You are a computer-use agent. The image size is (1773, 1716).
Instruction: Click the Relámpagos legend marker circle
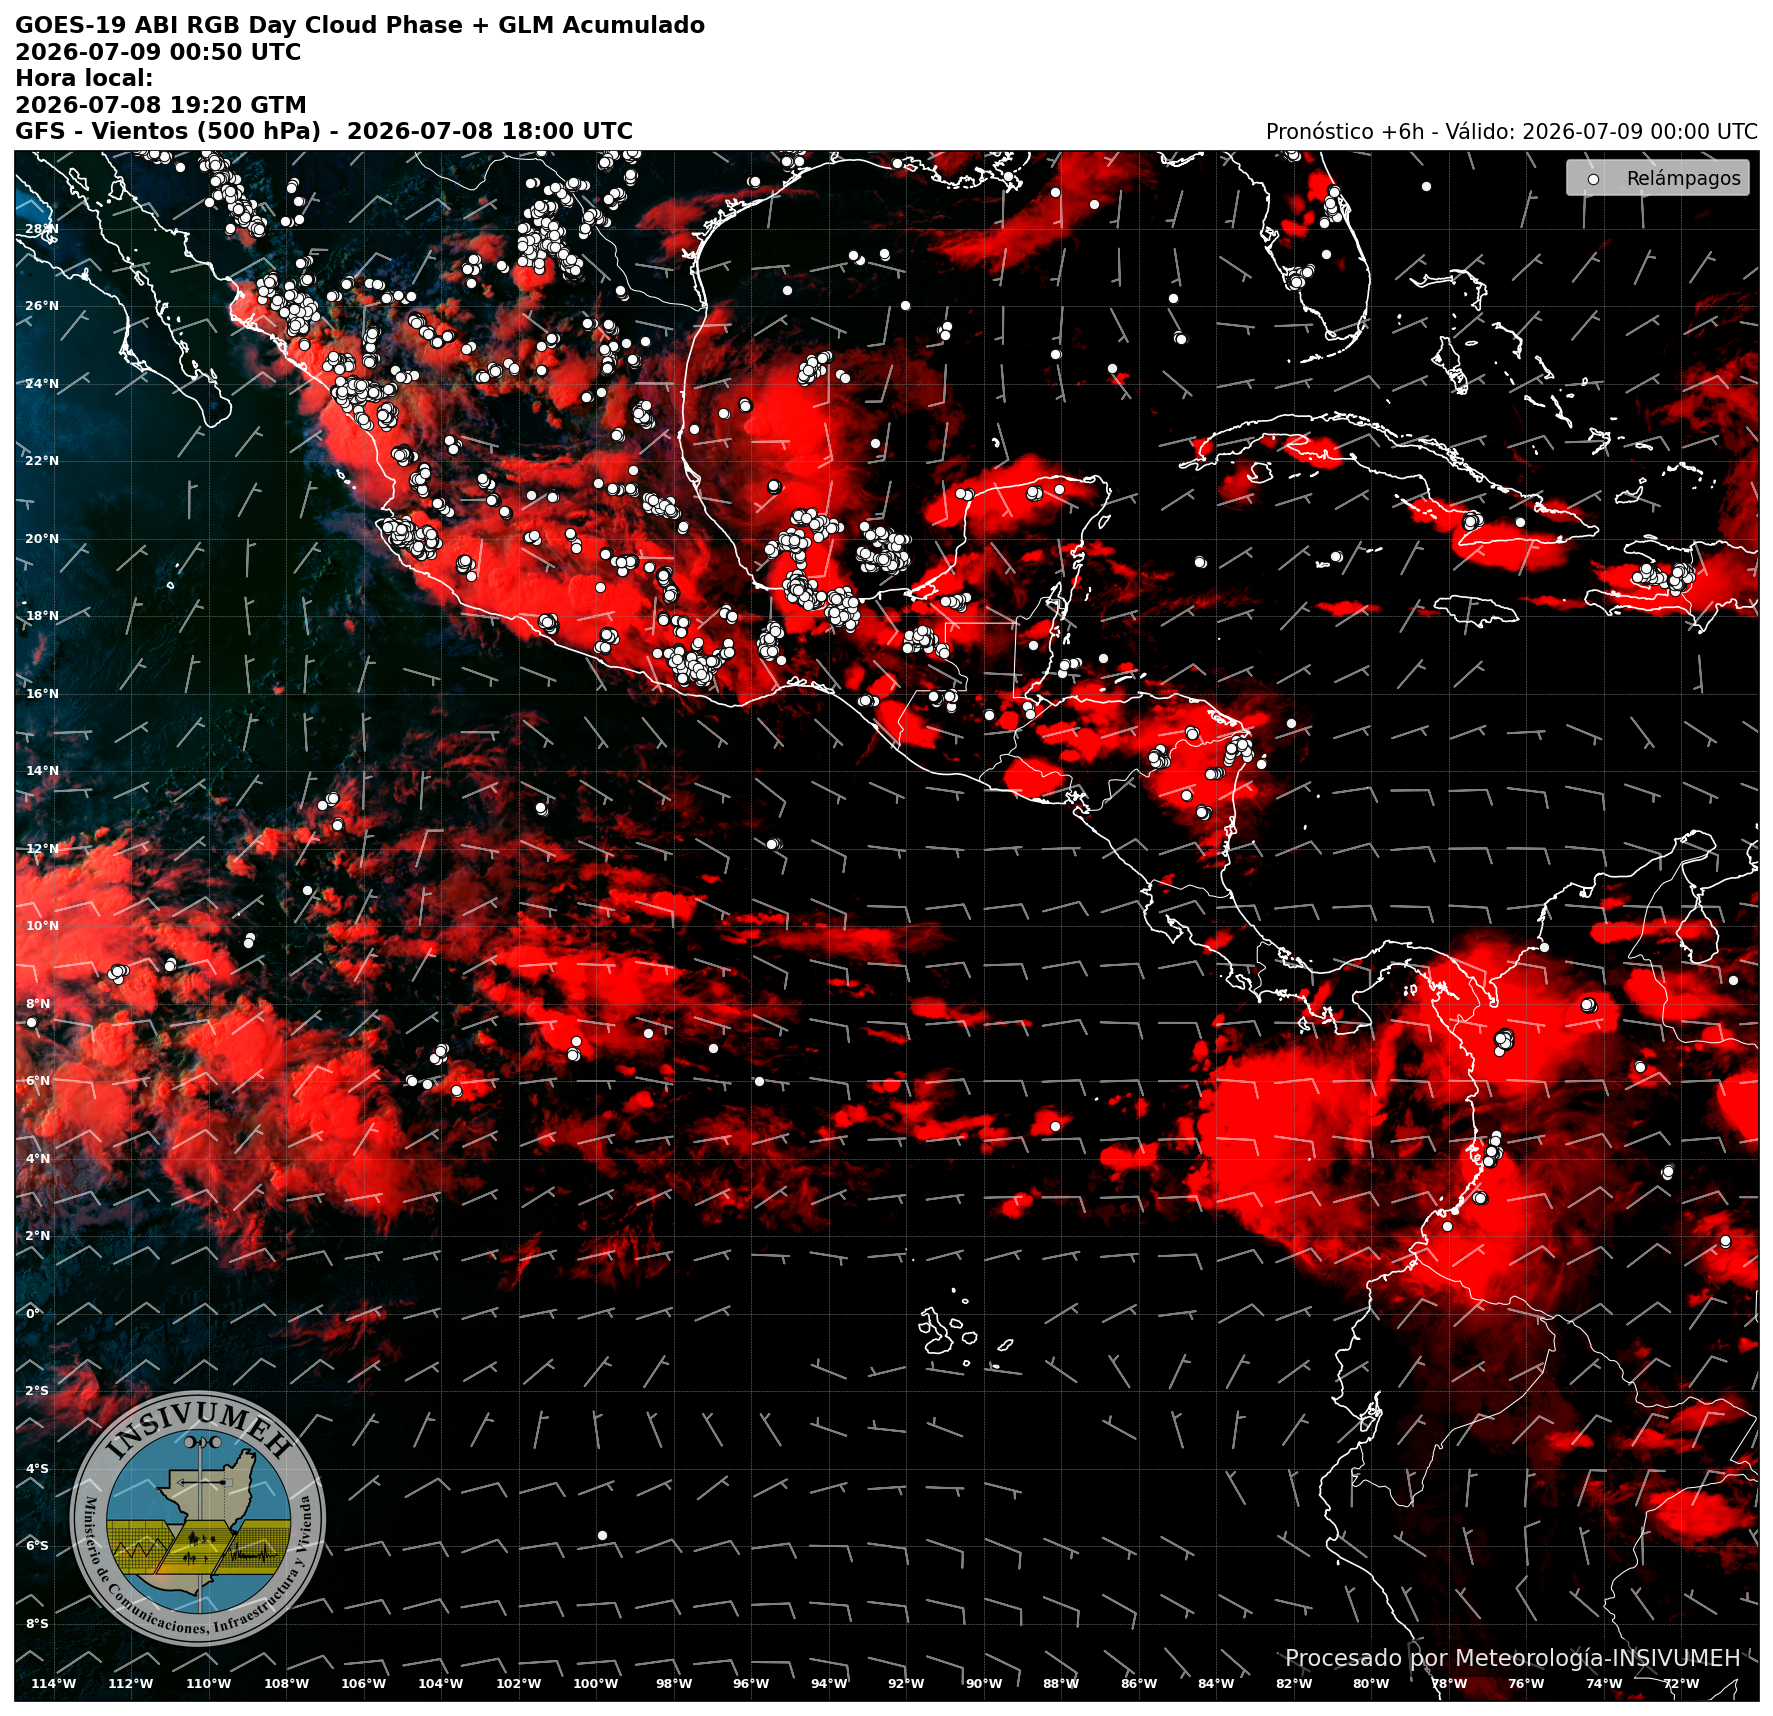click(1593, 179)
